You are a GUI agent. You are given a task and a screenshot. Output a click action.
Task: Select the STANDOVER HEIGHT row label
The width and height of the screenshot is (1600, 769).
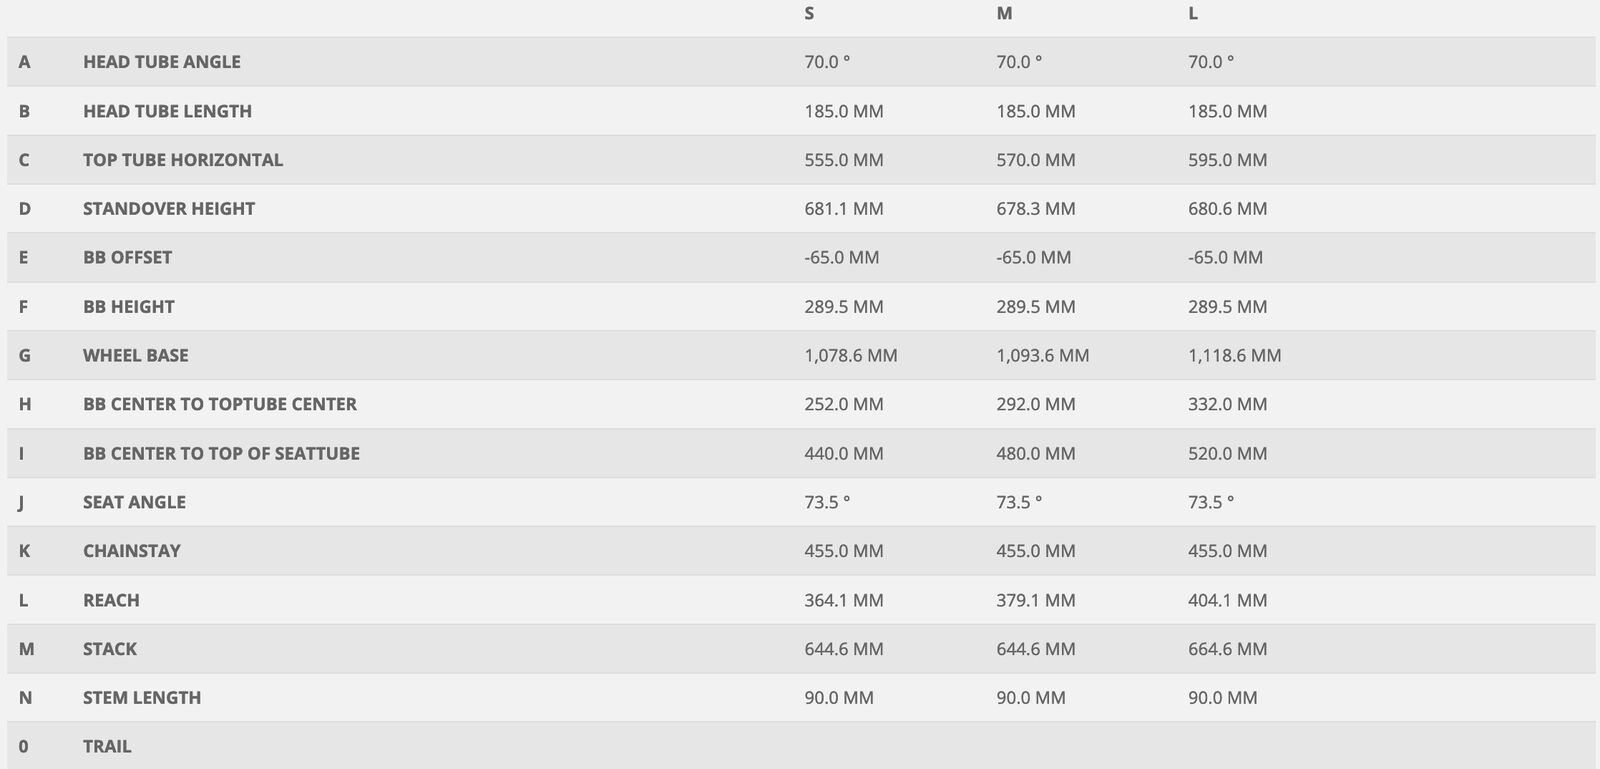point(169,209)
